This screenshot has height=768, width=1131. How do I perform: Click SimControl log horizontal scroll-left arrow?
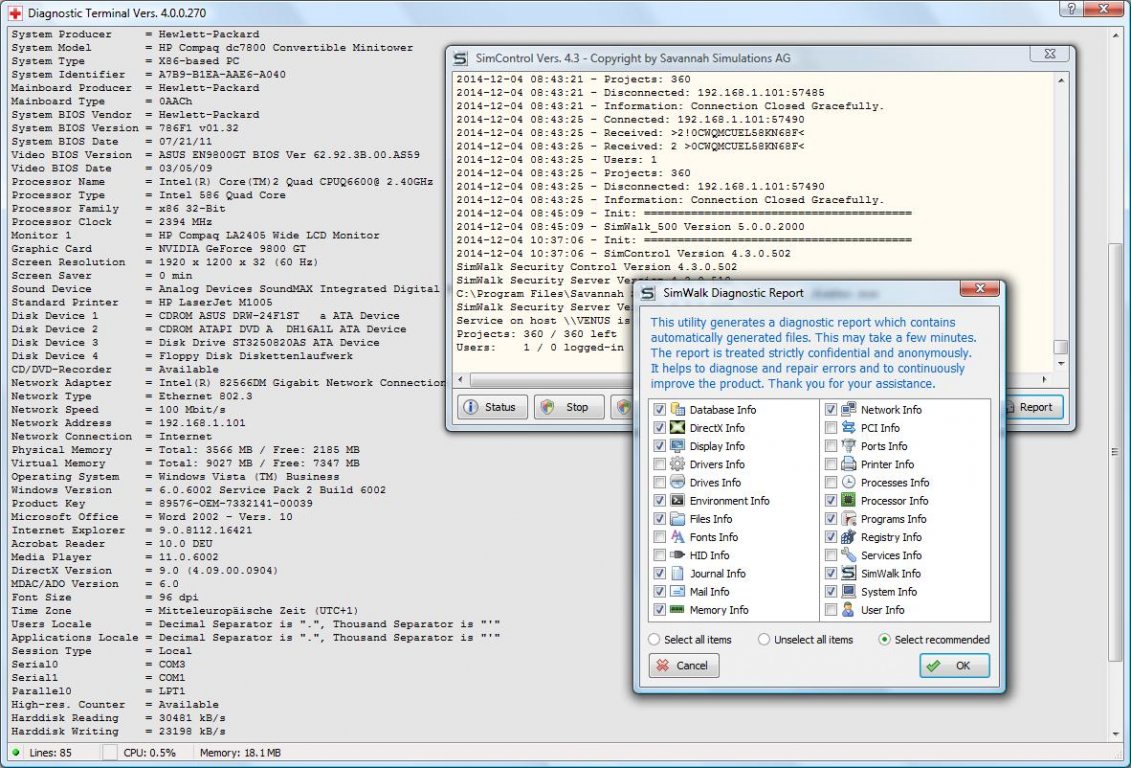462,379
